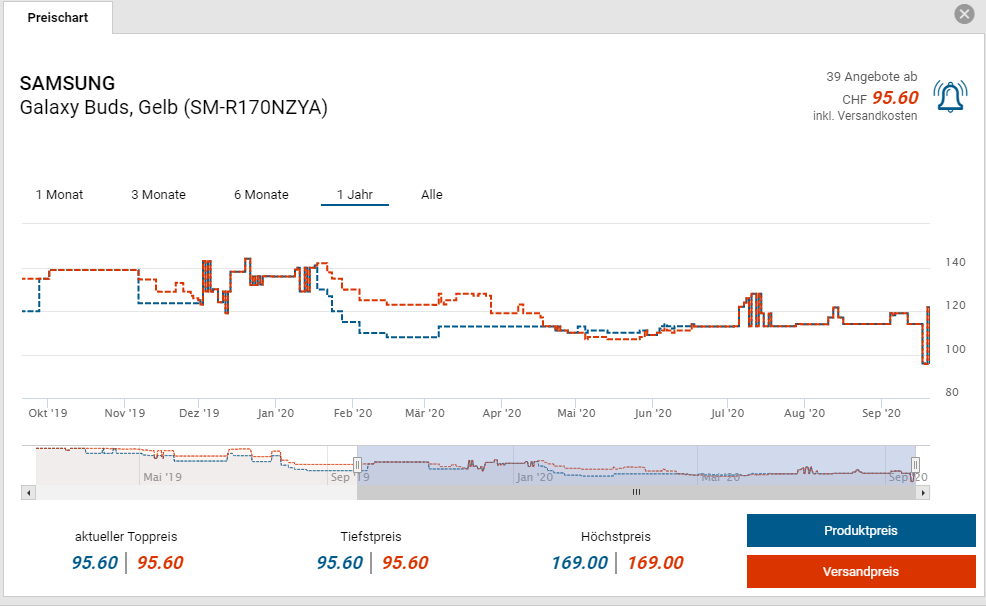Click the right range handle in navigator
Image resolution: width=986 pixels, height=606 pixels.
point(915,465)
